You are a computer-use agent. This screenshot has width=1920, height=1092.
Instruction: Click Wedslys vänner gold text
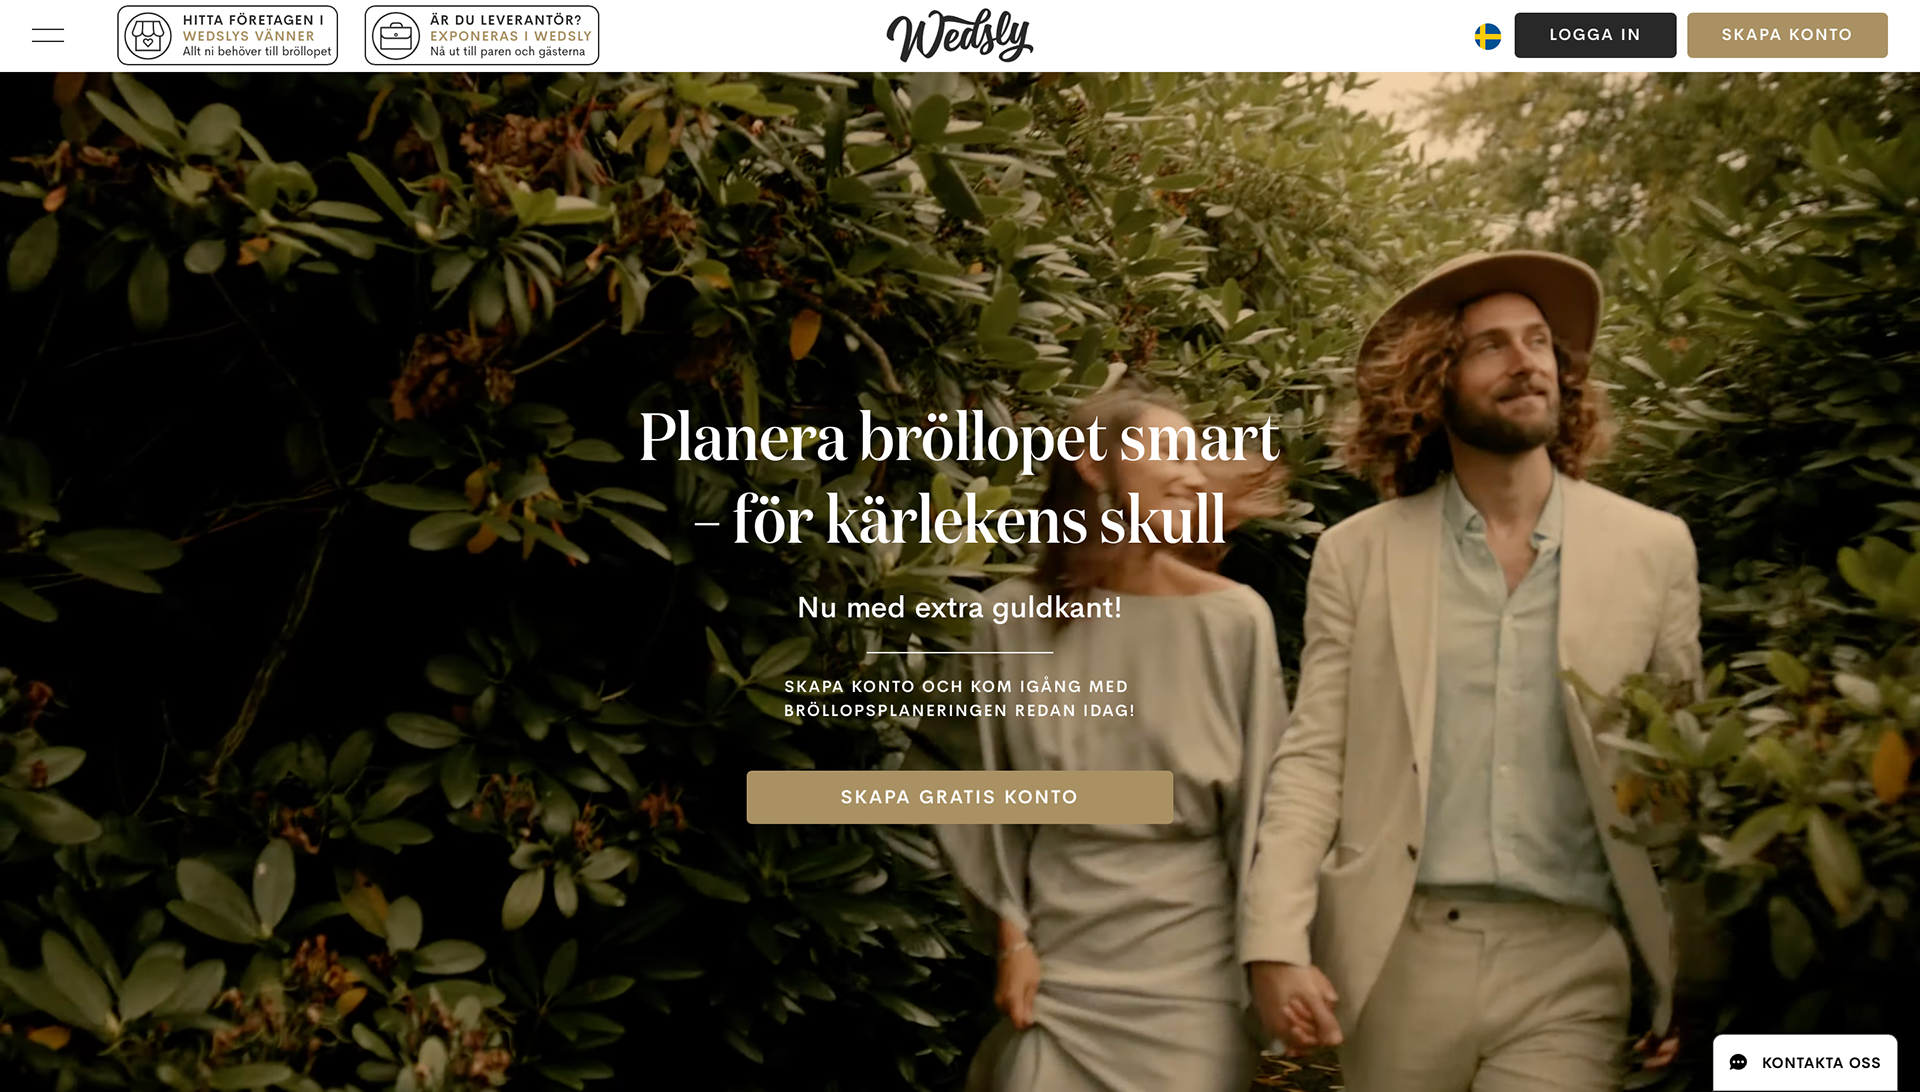pyautogui.click(x=249, y=36)
